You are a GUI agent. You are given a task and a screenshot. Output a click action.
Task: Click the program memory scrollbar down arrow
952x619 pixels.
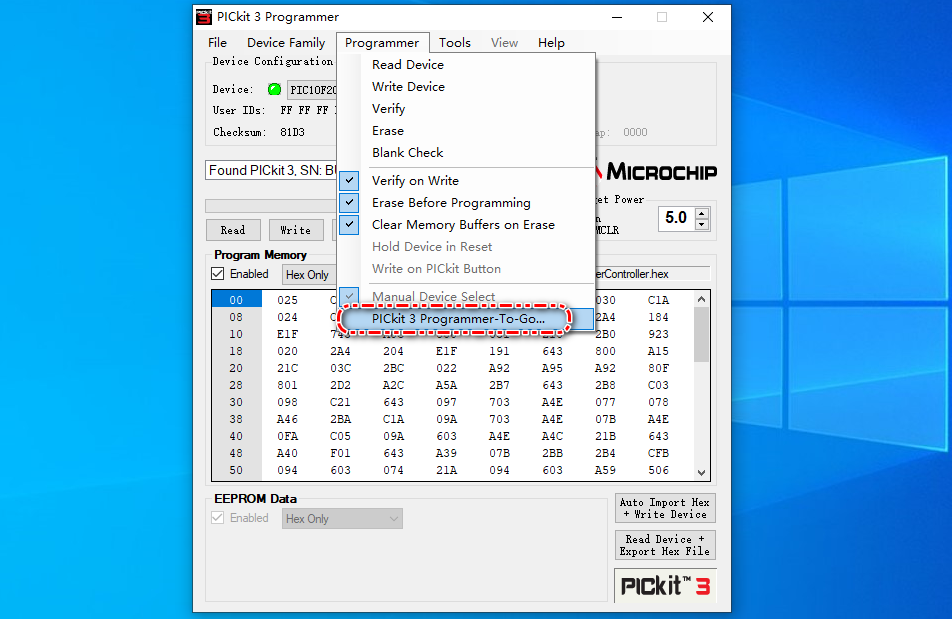click(x=701, y=473)
